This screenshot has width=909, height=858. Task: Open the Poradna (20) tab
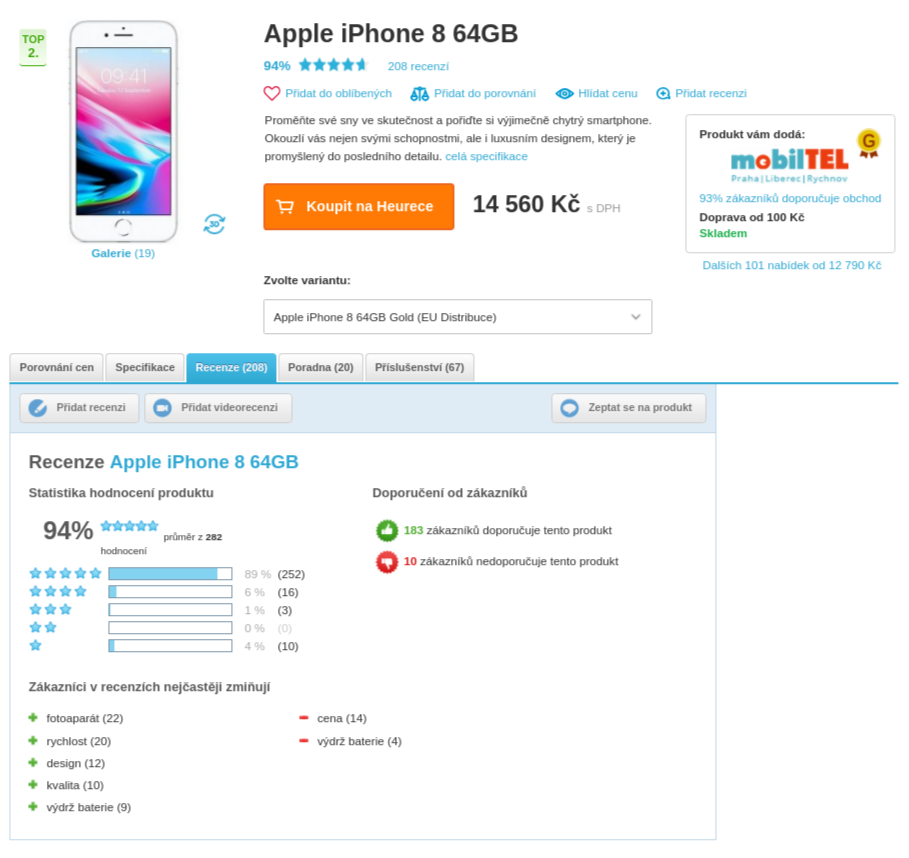321,367
